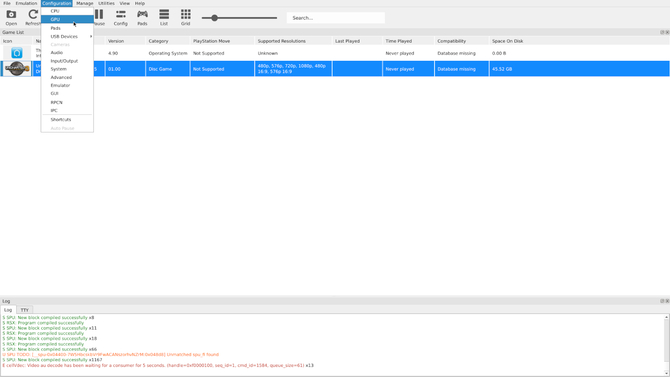Open the Utilities menu
The width and height of the screenshot is (670, 377).
(106, 3)
